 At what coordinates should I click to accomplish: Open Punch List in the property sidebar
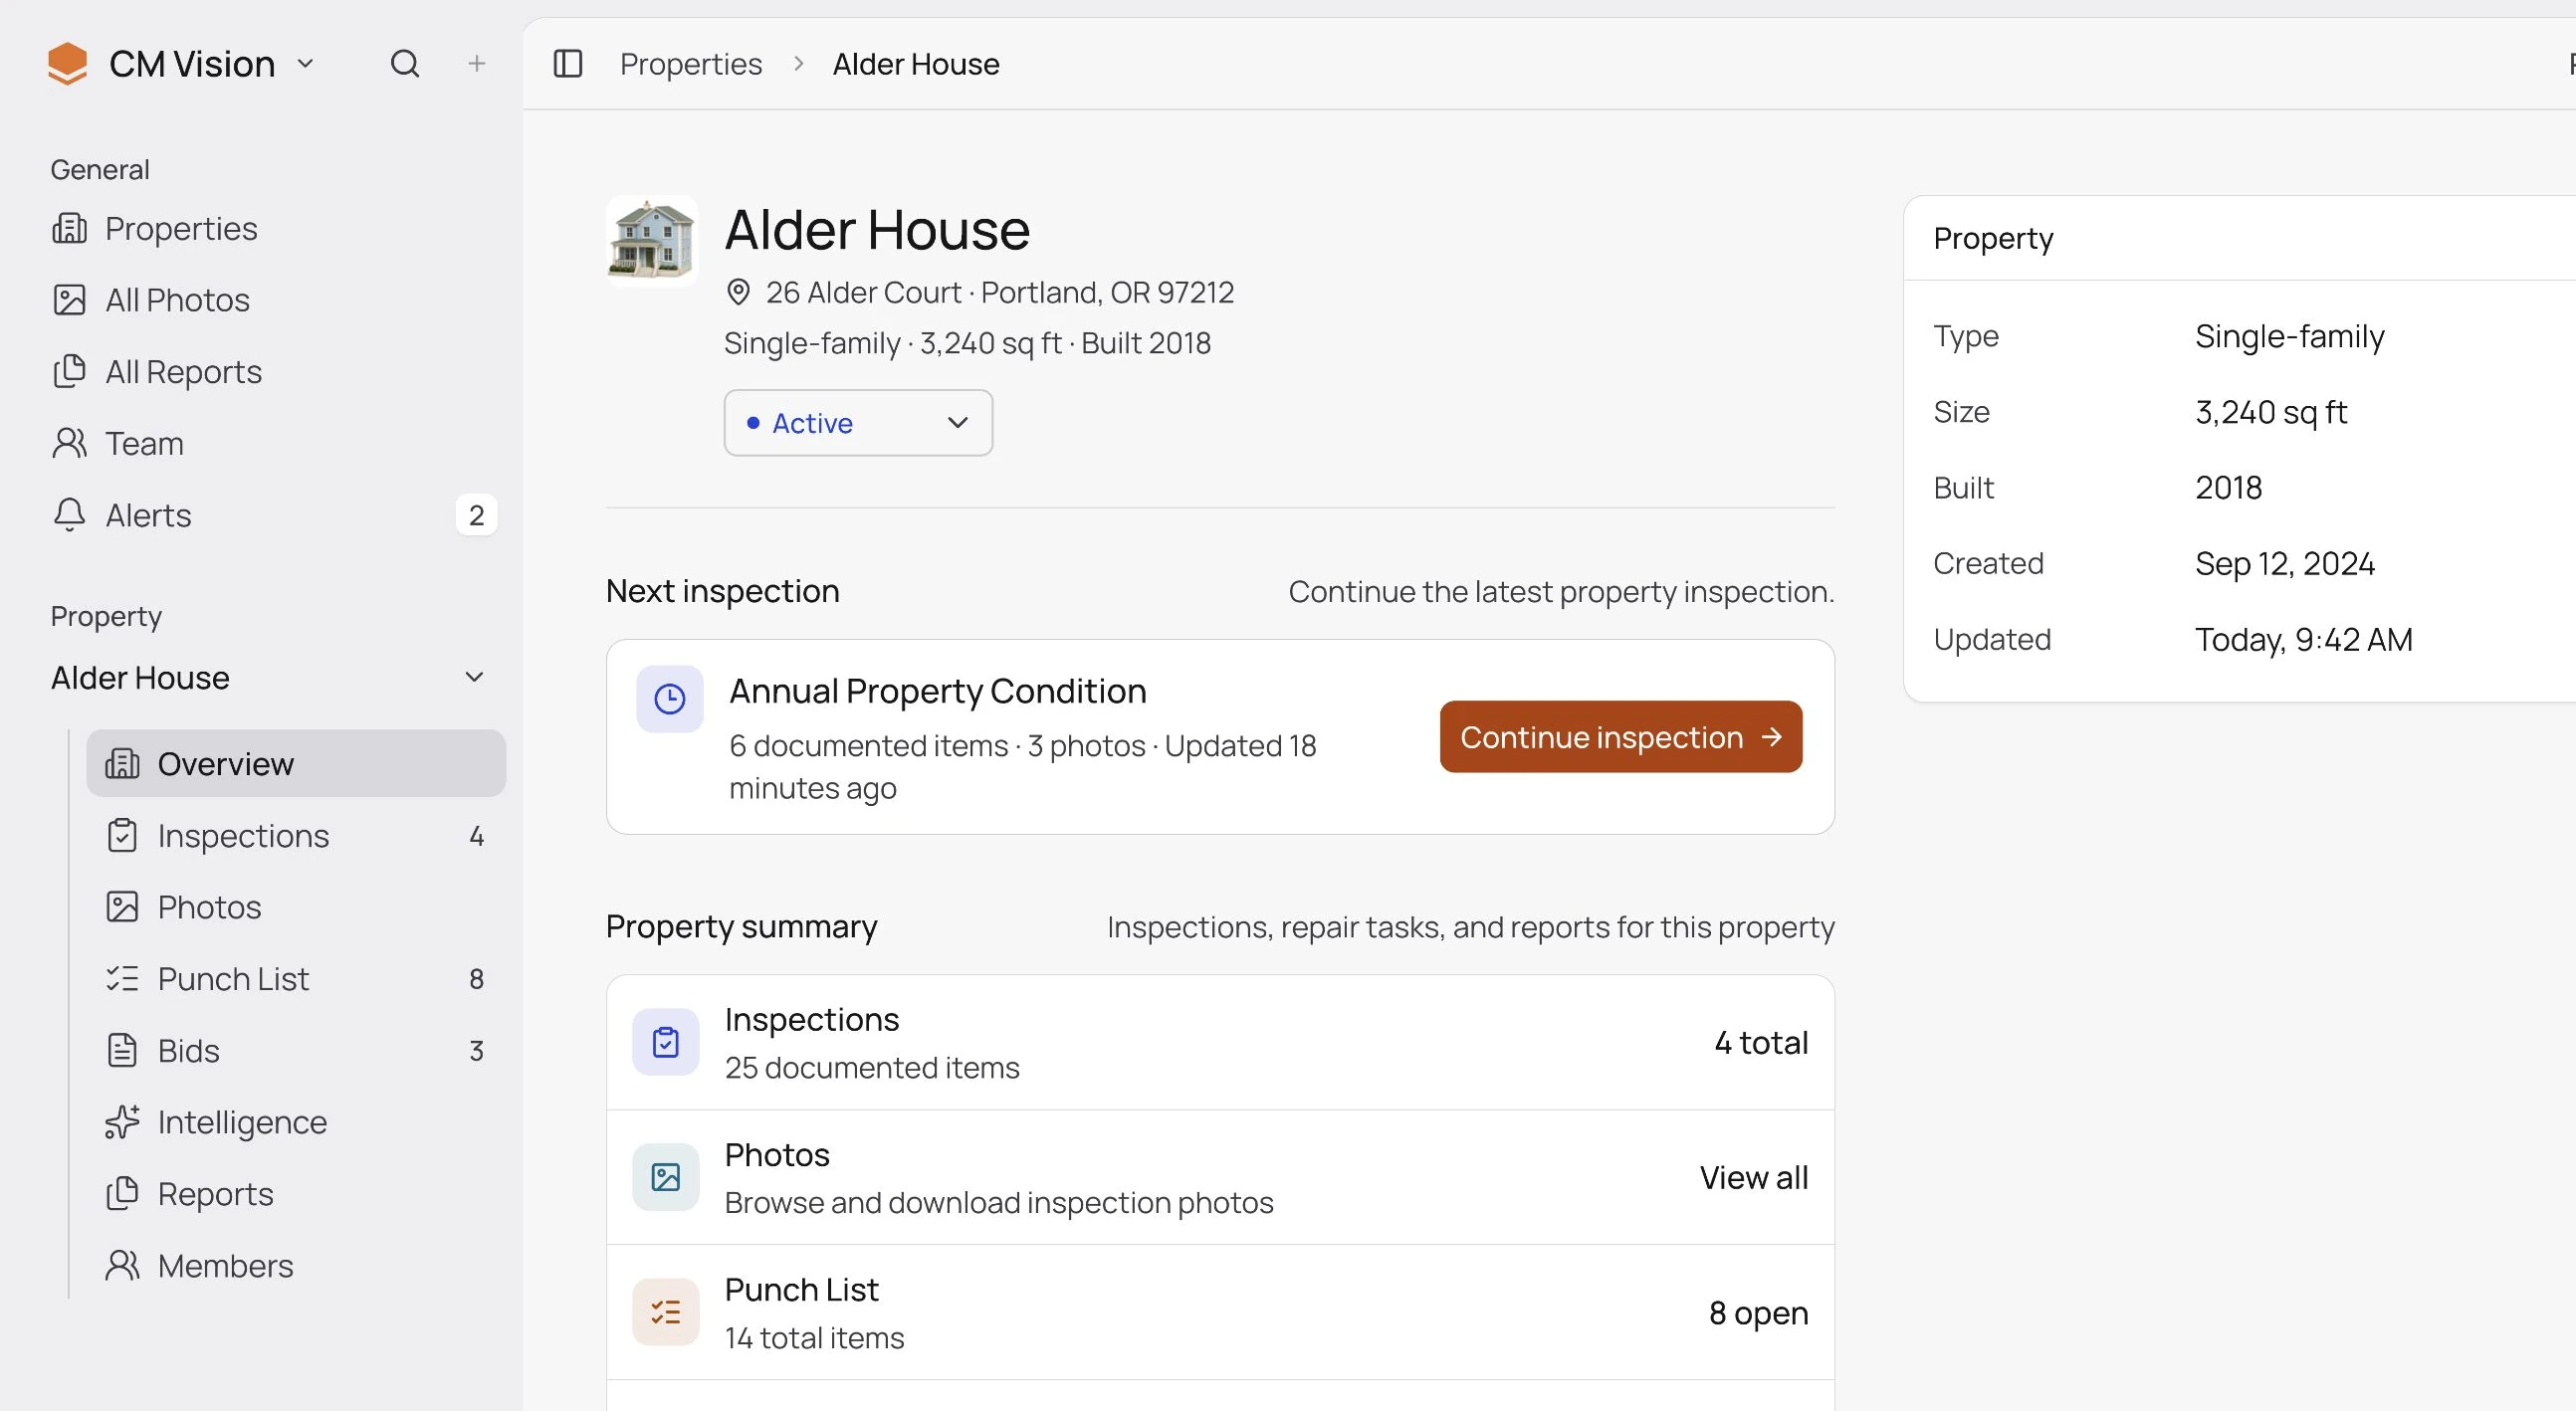(296, 978)
